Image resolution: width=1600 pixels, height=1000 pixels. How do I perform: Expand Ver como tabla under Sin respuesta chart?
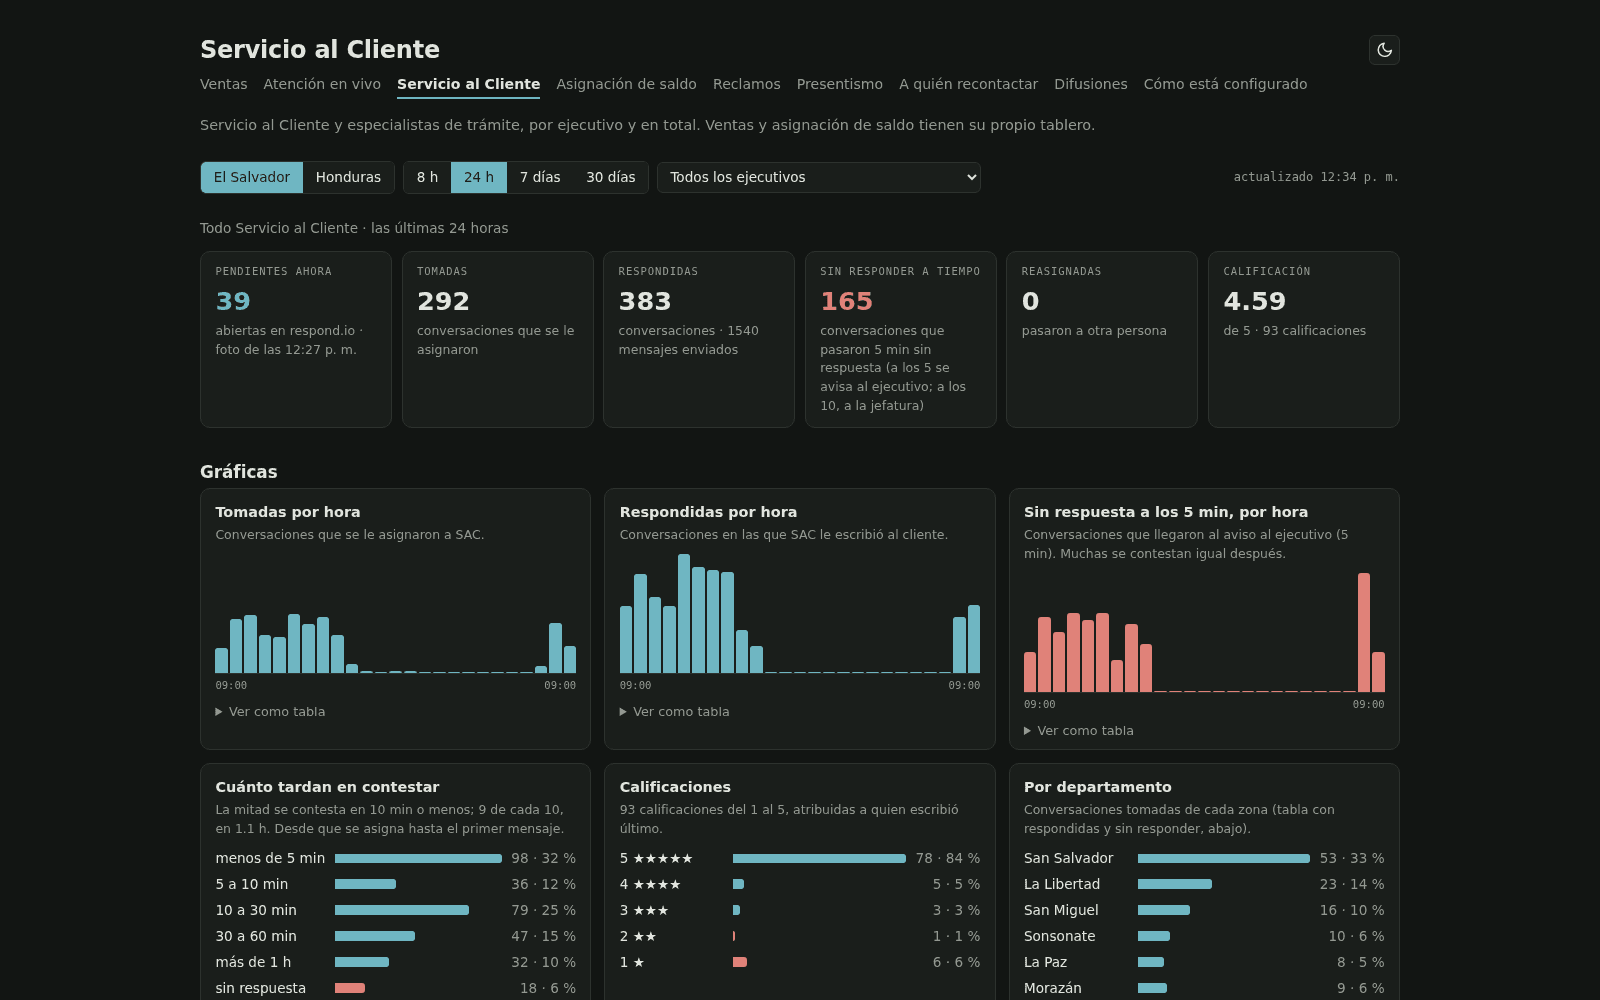click(1079, 731)
